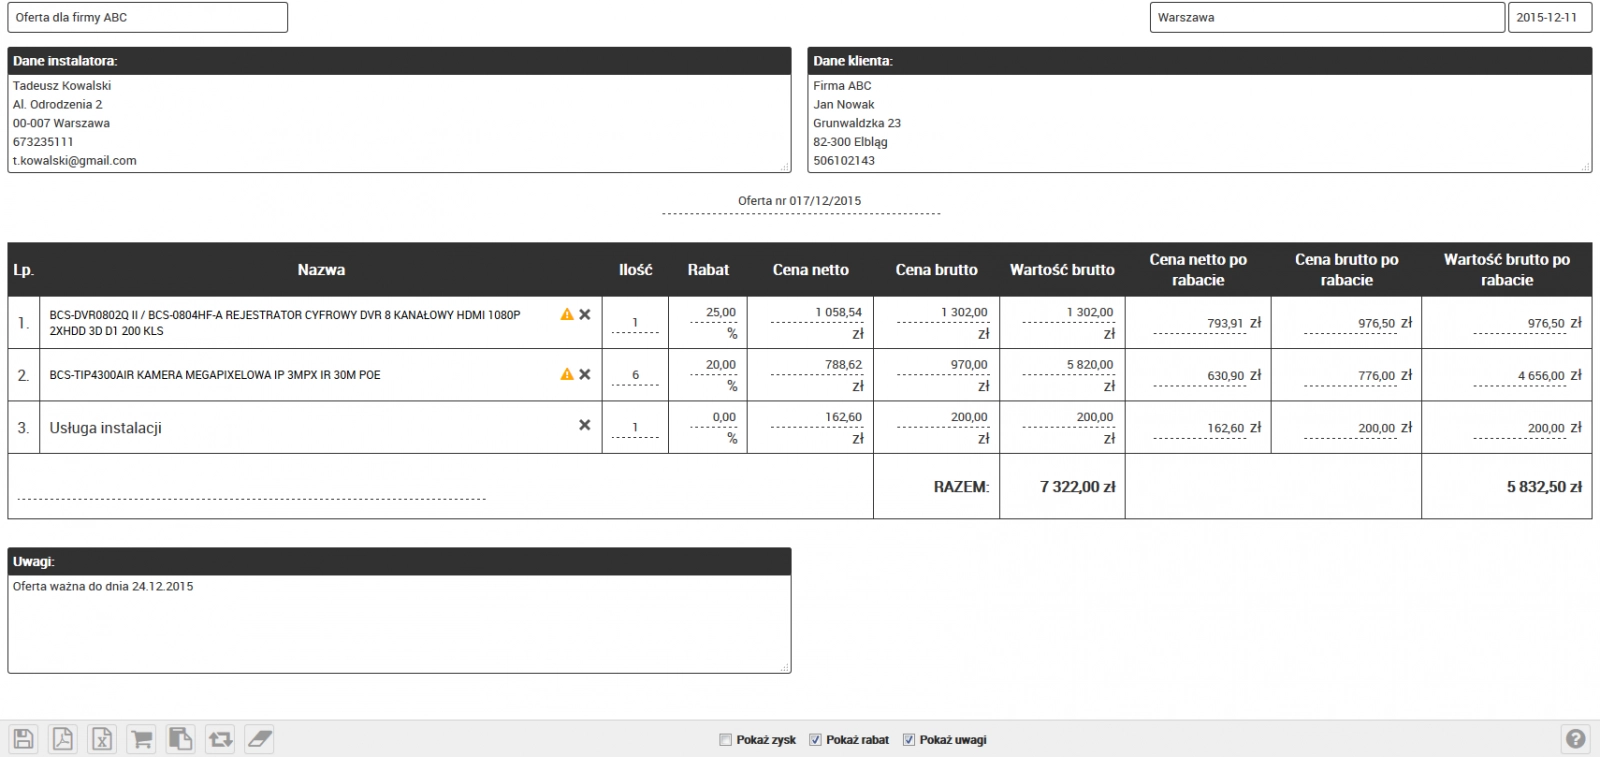Click the email t.kowalski@gmail.com

point(75,161)
